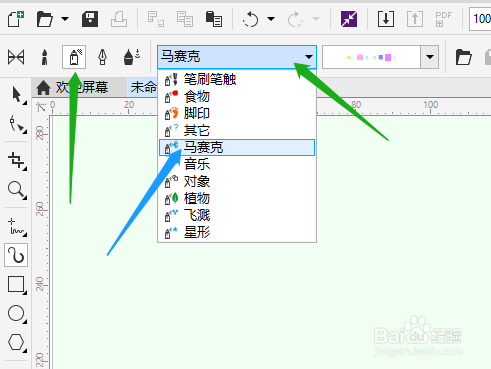Select the Preset artistic media mode
Screen dimensions: 491x369
click(x=16, y=57)
